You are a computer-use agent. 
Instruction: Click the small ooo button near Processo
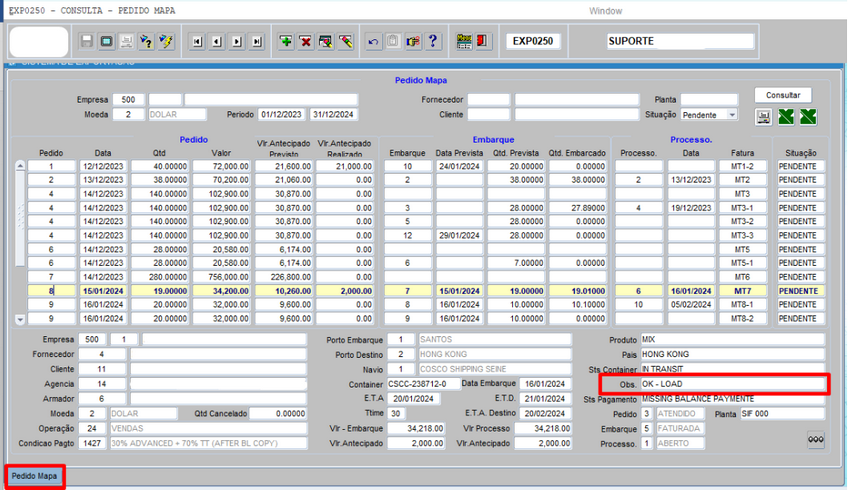(815, 440)
